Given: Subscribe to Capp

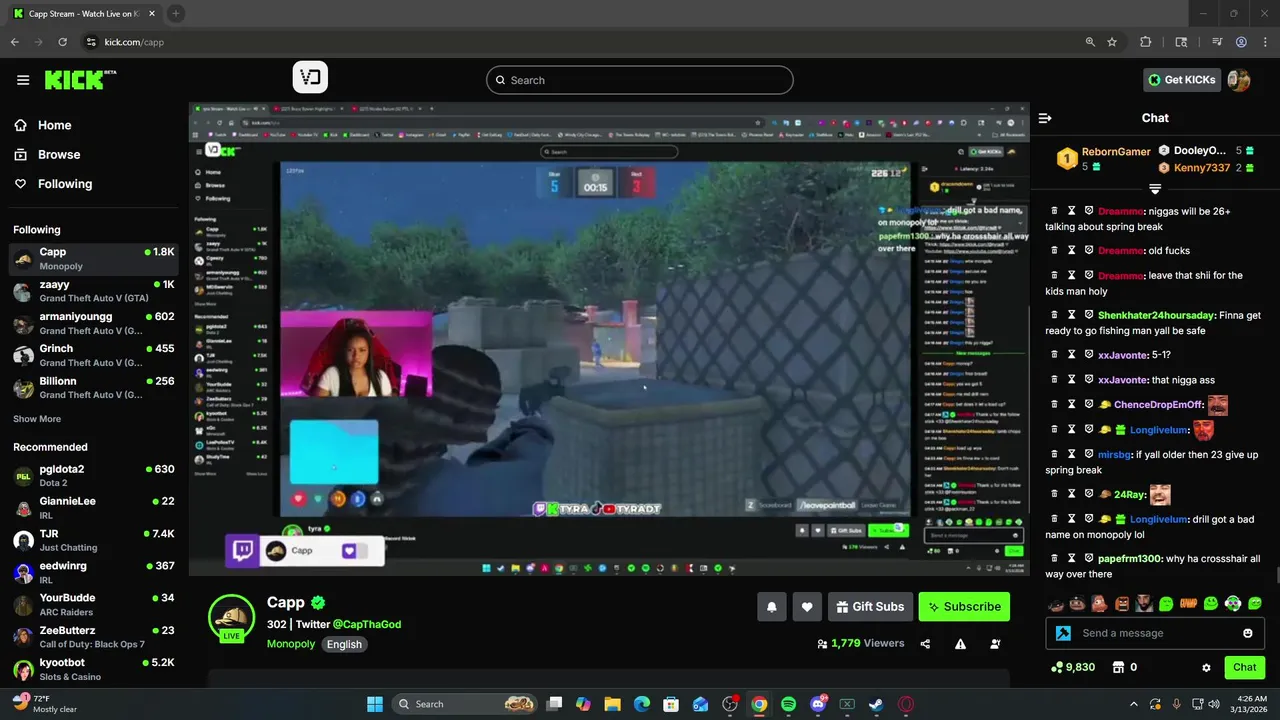Looking at the screenshot, I should point(964,606).
